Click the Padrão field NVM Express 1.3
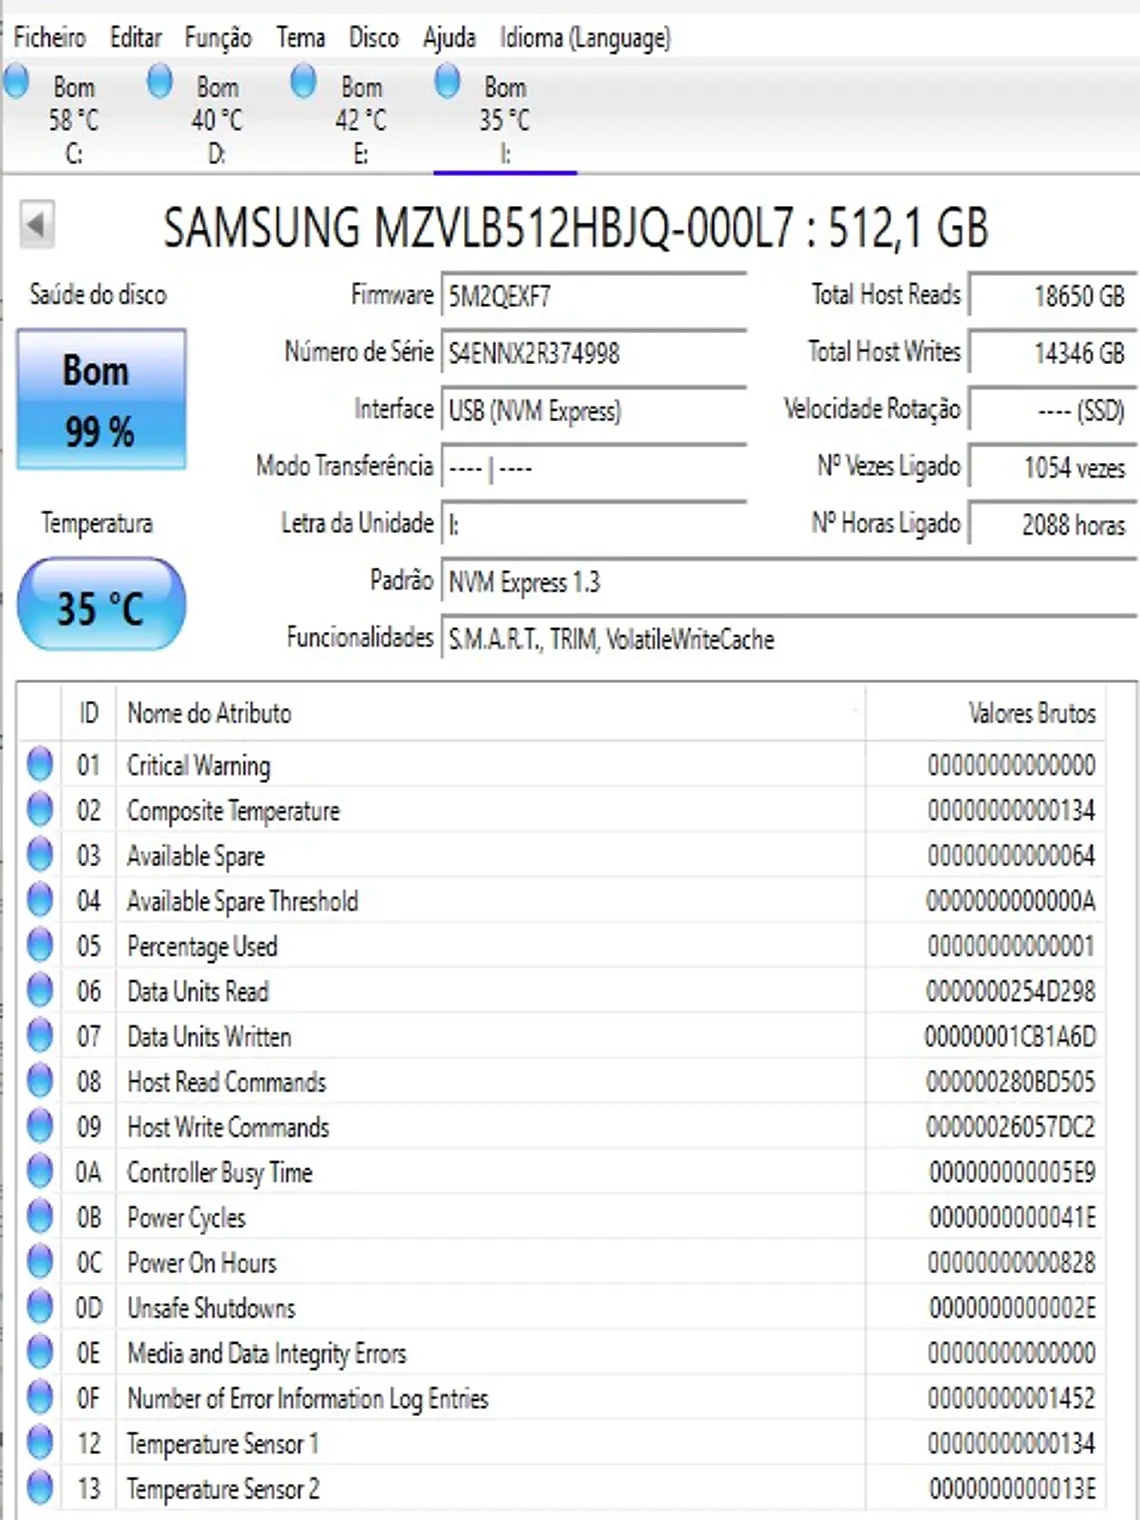The image size is (1140, 1520). tap(788, 581)
